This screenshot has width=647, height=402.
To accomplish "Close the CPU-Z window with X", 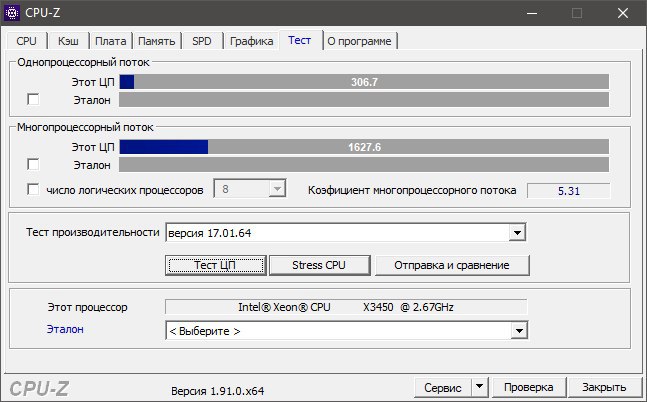I will (x=623, y=13).
